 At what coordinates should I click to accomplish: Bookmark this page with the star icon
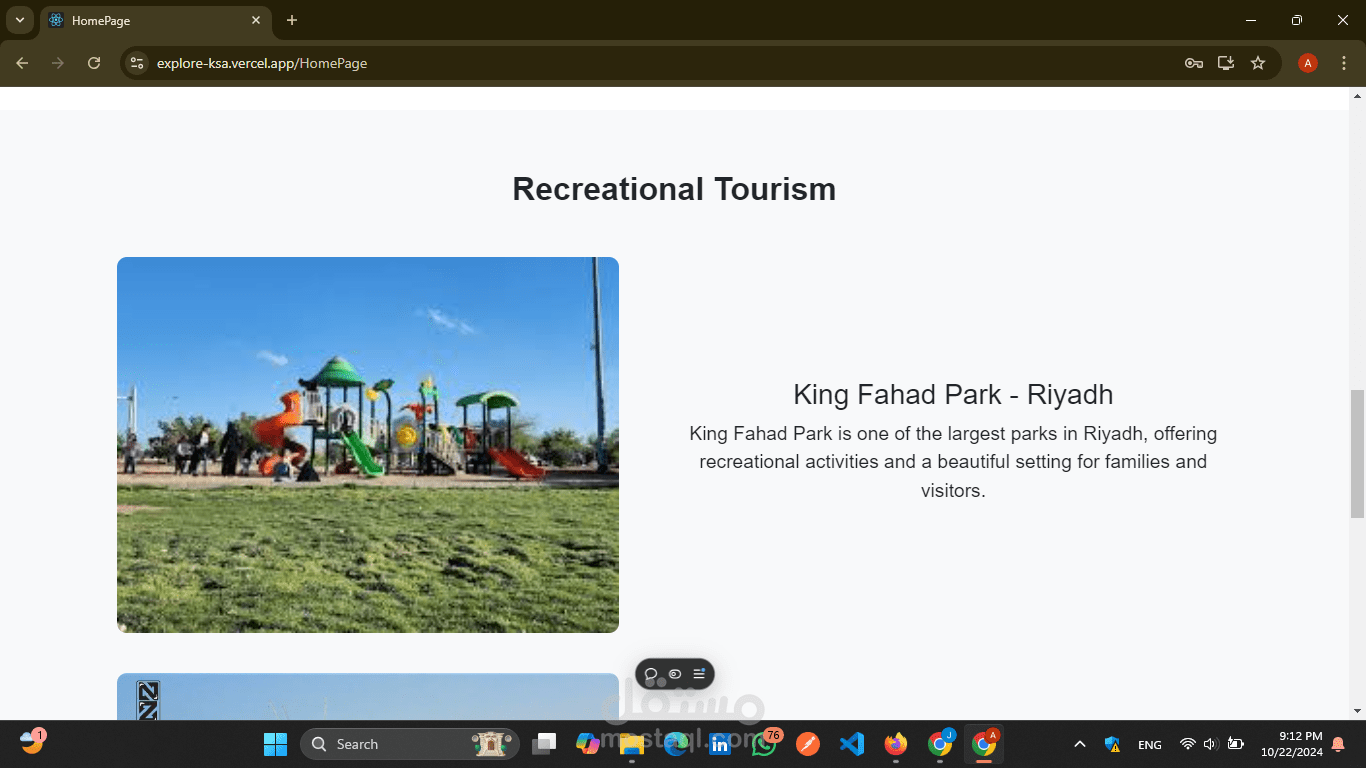(x=1258, y=63)
